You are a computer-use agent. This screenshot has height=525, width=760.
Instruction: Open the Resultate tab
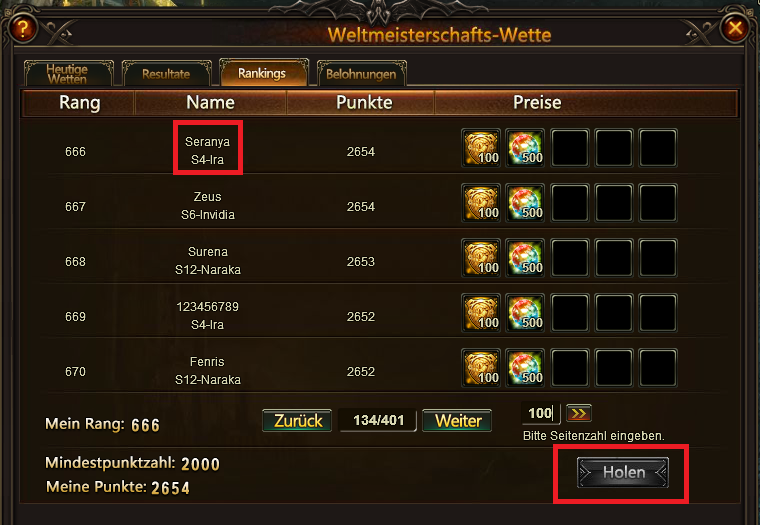166,74
